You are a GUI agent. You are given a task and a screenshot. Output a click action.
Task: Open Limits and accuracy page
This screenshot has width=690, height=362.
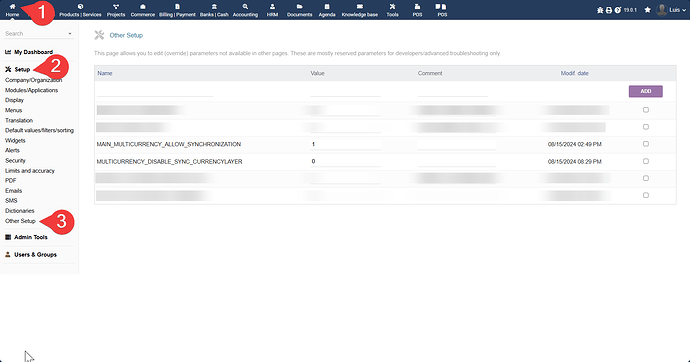click(x=30, y=171)
